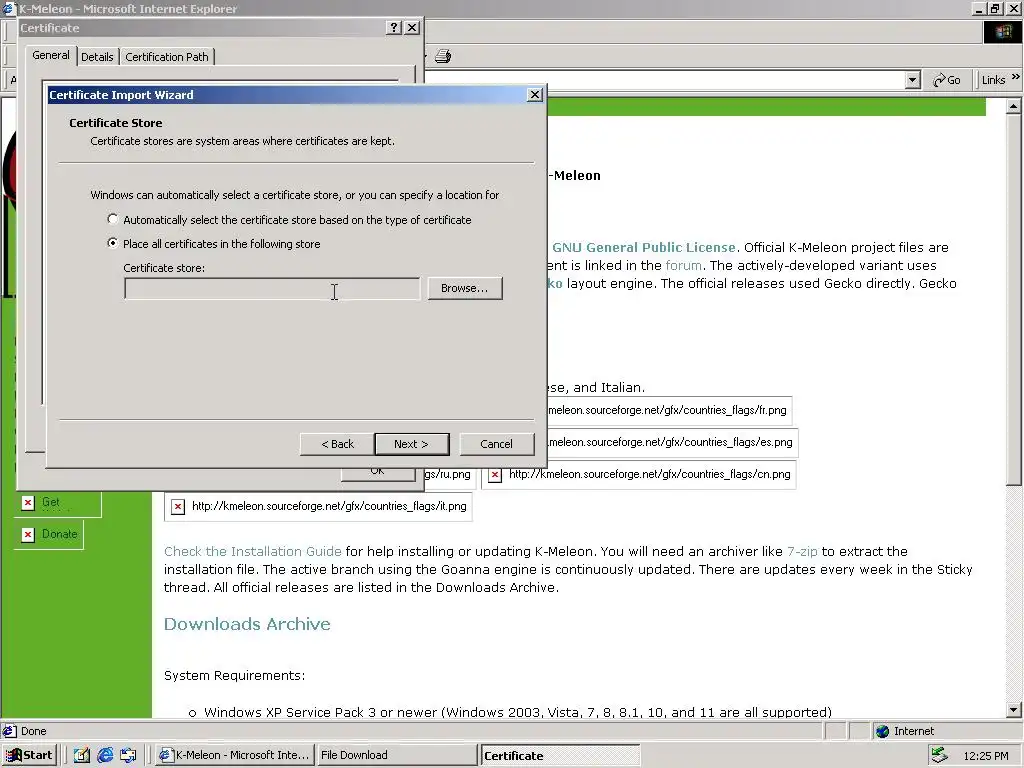Expand the Links toolbar chevron
The height and width of the screenshot is (768, 1024).
coord(1016,77)
